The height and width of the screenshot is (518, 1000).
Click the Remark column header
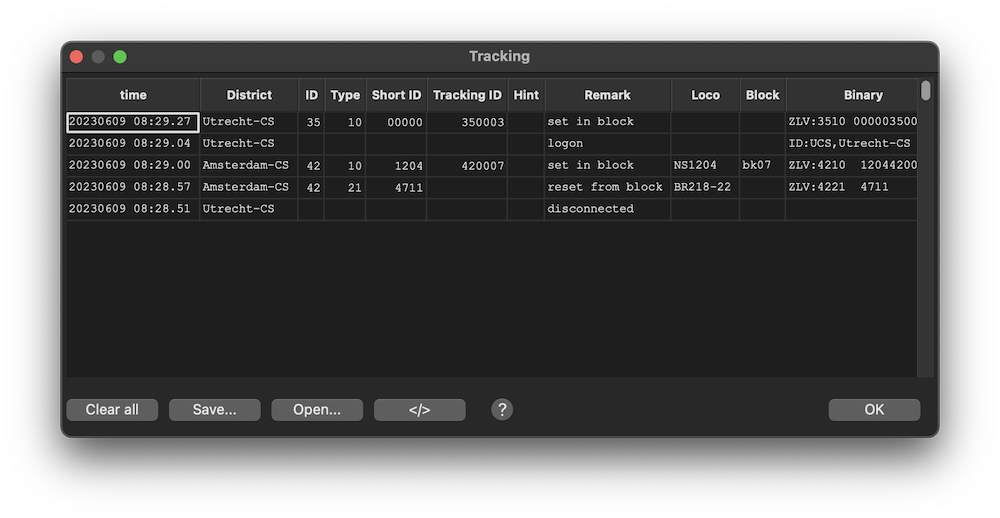coord(607,95)
